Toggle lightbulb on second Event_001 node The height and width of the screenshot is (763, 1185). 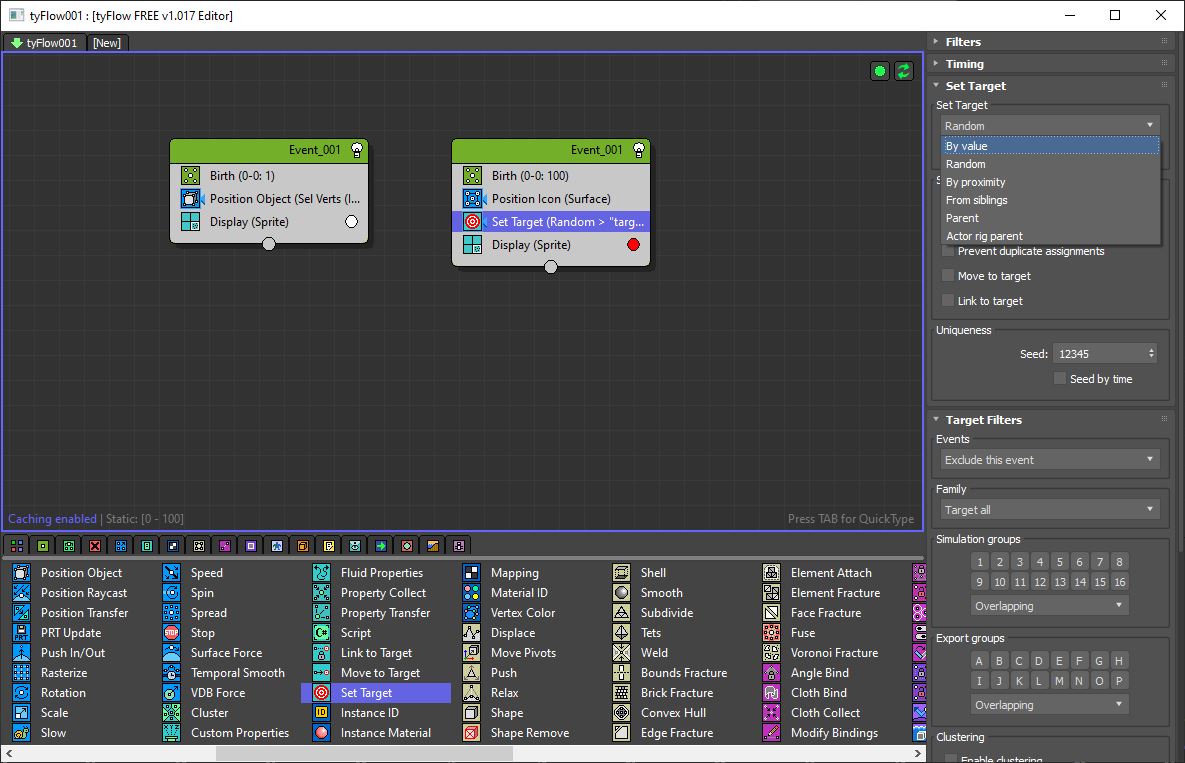639,150
